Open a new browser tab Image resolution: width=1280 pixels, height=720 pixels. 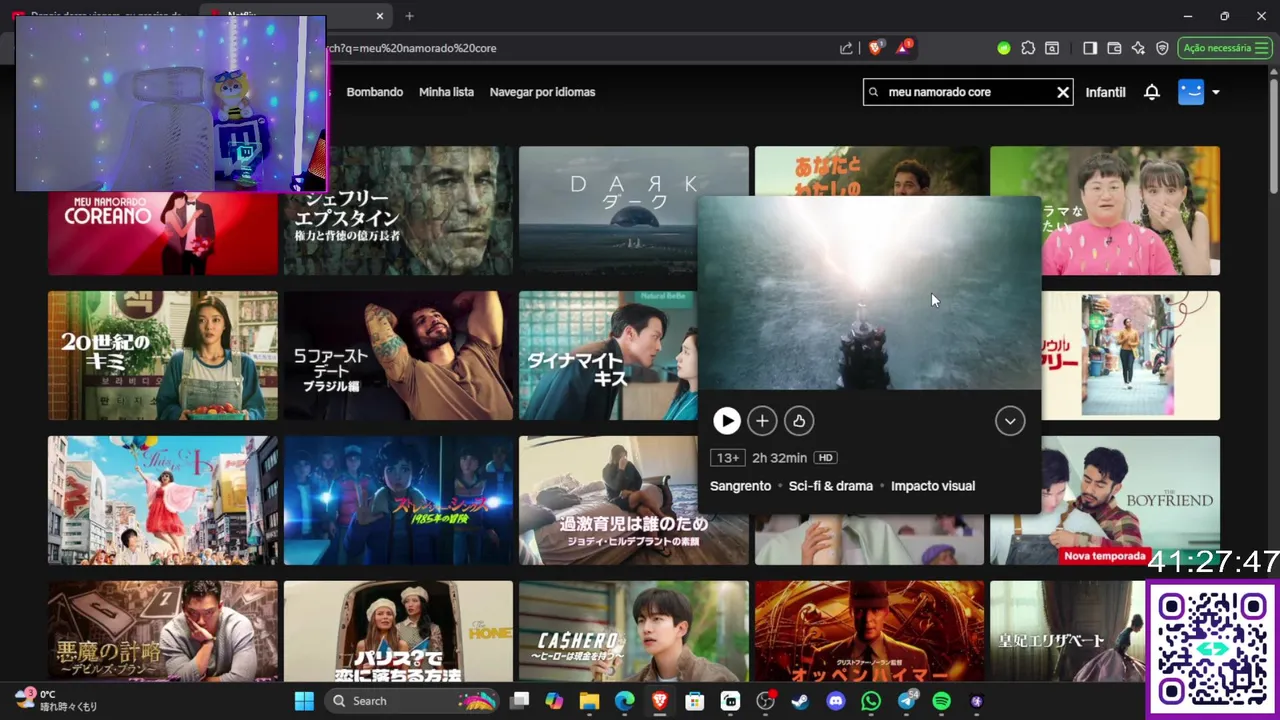(409, 16)
